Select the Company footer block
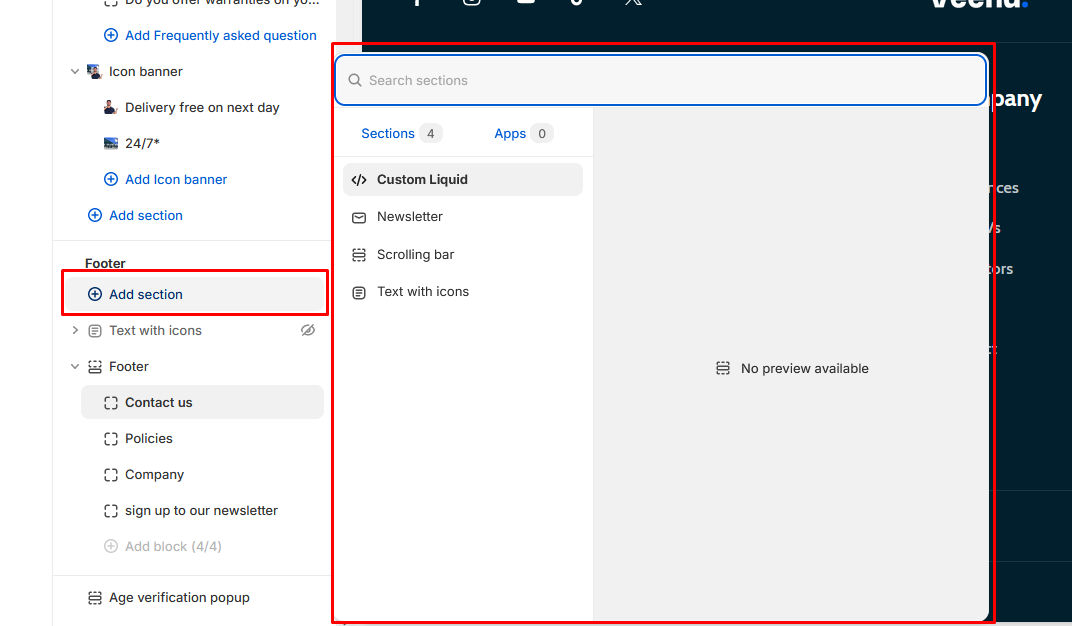Screen dimensions: 1072x626 pos(154,475)
